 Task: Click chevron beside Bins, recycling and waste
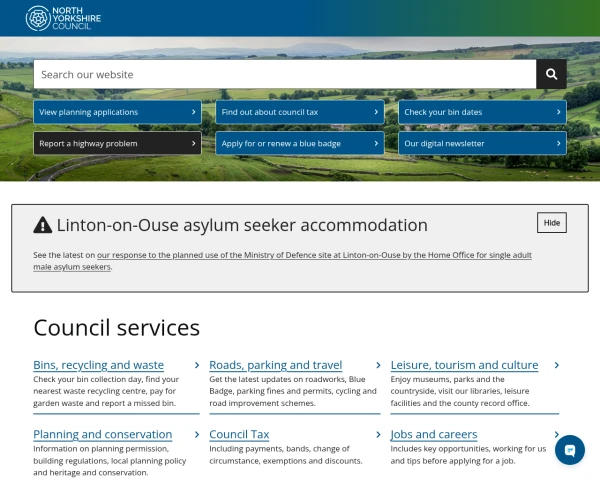coord(197,365)
